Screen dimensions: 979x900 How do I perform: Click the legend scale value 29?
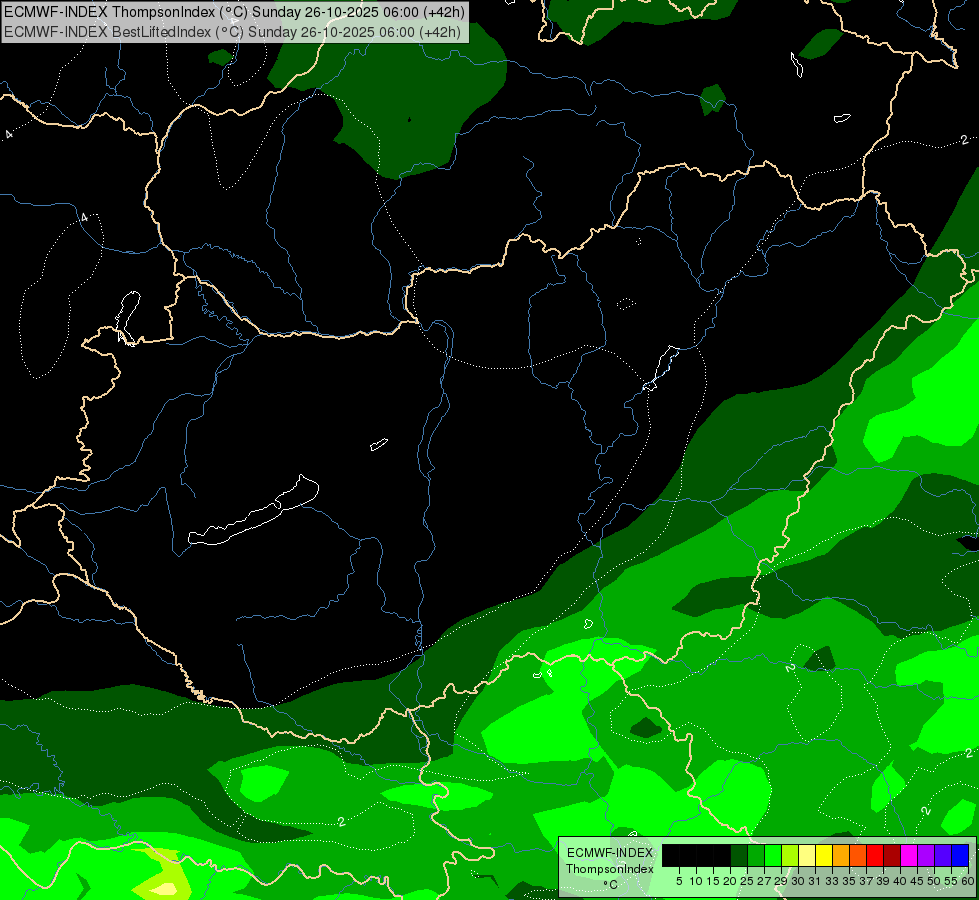[781, 881]
